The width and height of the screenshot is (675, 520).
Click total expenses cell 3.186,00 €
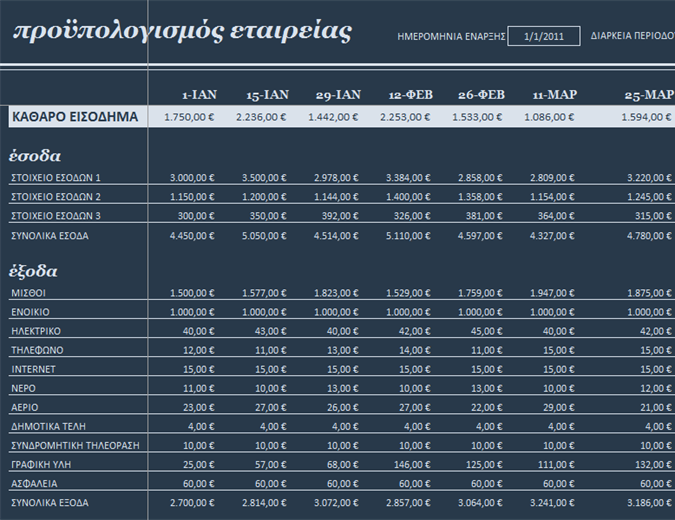[x=649, y=503]
